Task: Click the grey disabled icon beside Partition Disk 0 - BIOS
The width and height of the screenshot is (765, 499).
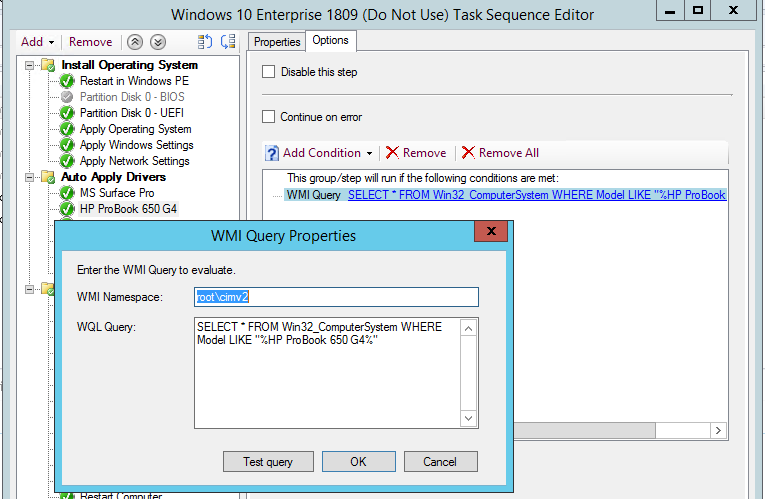Action: coord(67,97)
